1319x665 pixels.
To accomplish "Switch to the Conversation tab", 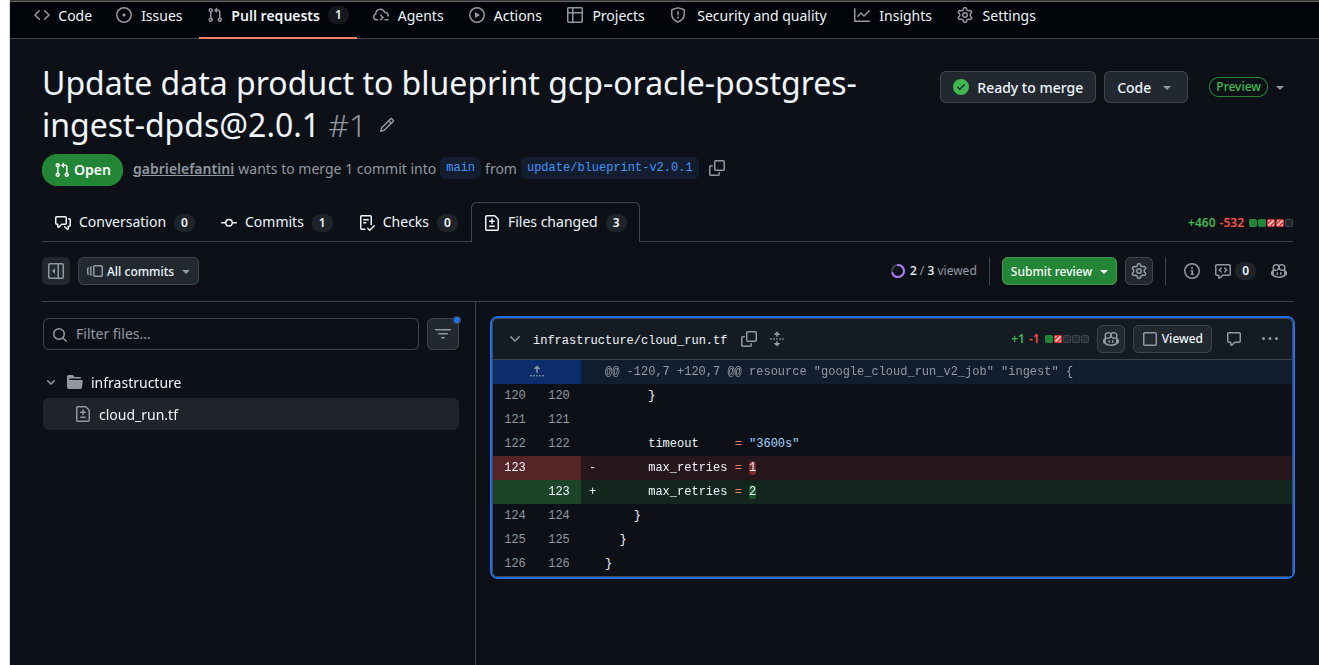I will coord(124,222).
